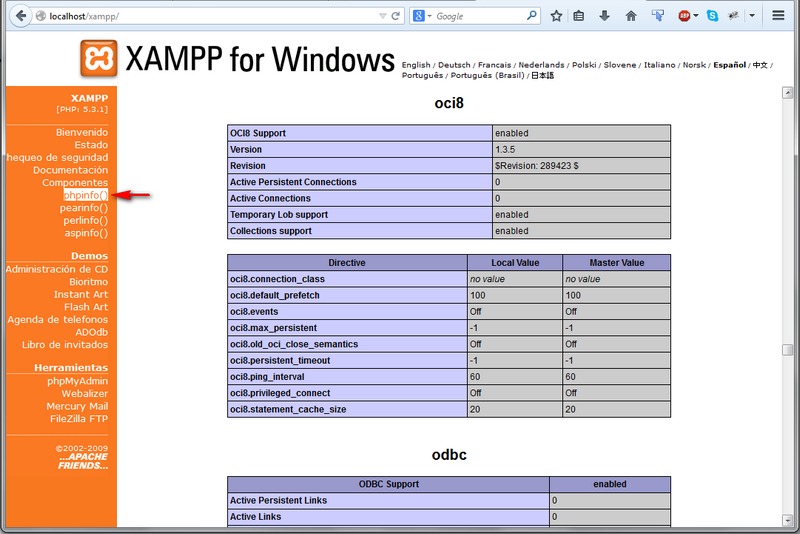Open the Webalizer tool link
Screen dimensions: 800x534
coord(85,394)
